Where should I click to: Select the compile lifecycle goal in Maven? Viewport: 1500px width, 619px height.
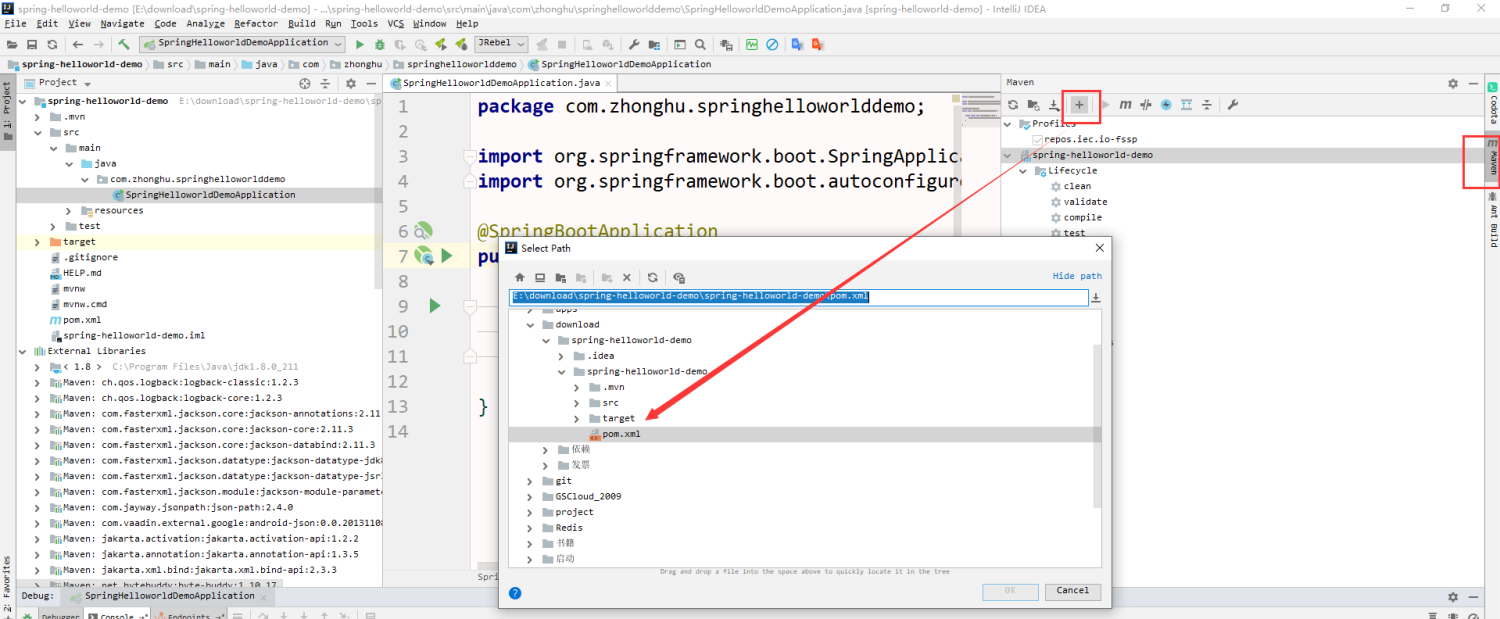click(x=1082, y=217)
